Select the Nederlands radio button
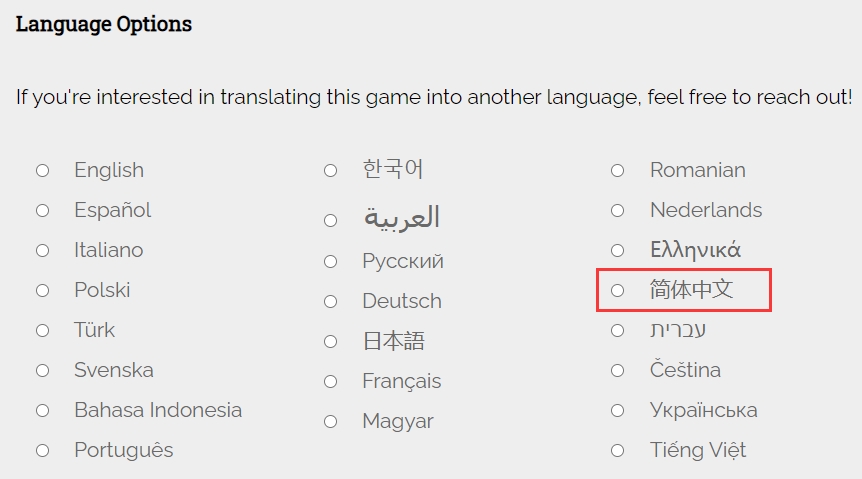This screenshot has height=479, width=862. [618, 211]
